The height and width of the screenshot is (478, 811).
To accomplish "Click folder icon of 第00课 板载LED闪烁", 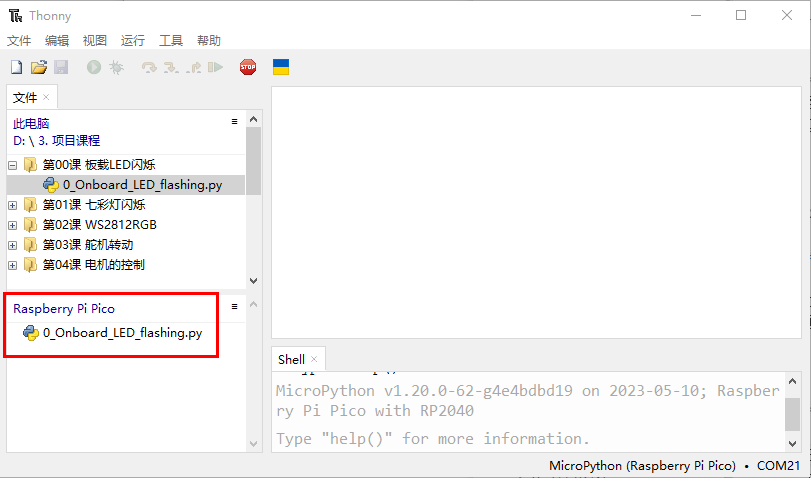I will (31, 165).
